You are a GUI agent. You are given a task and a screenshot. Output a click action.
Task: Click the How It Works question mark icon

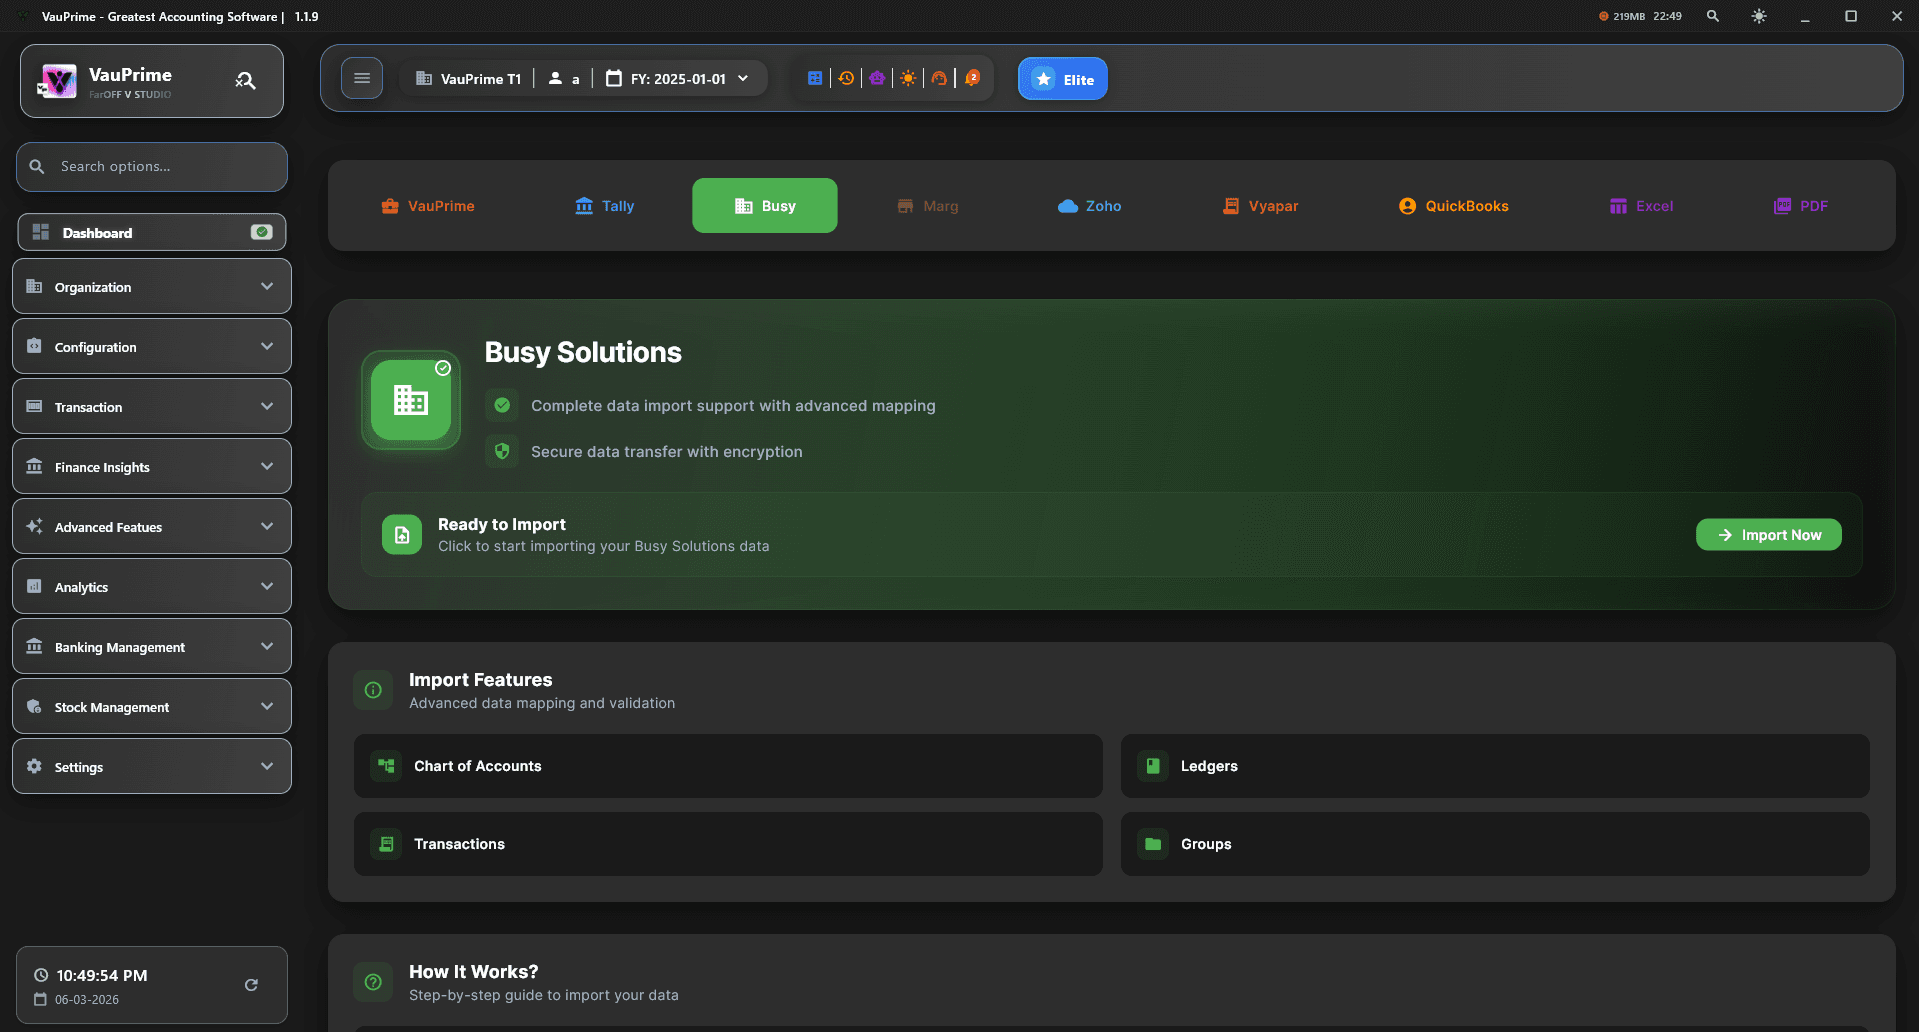[x=373, y=982]
